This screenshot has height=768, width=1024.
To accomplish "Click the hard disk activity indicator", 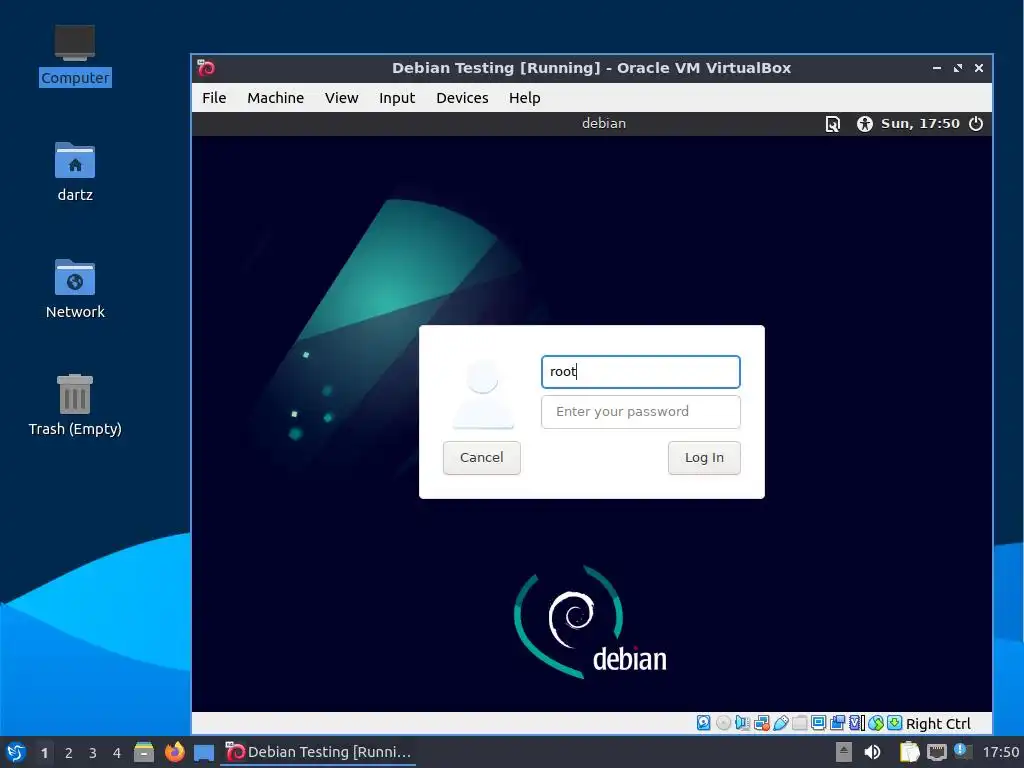I will click(x=703, y=723).
